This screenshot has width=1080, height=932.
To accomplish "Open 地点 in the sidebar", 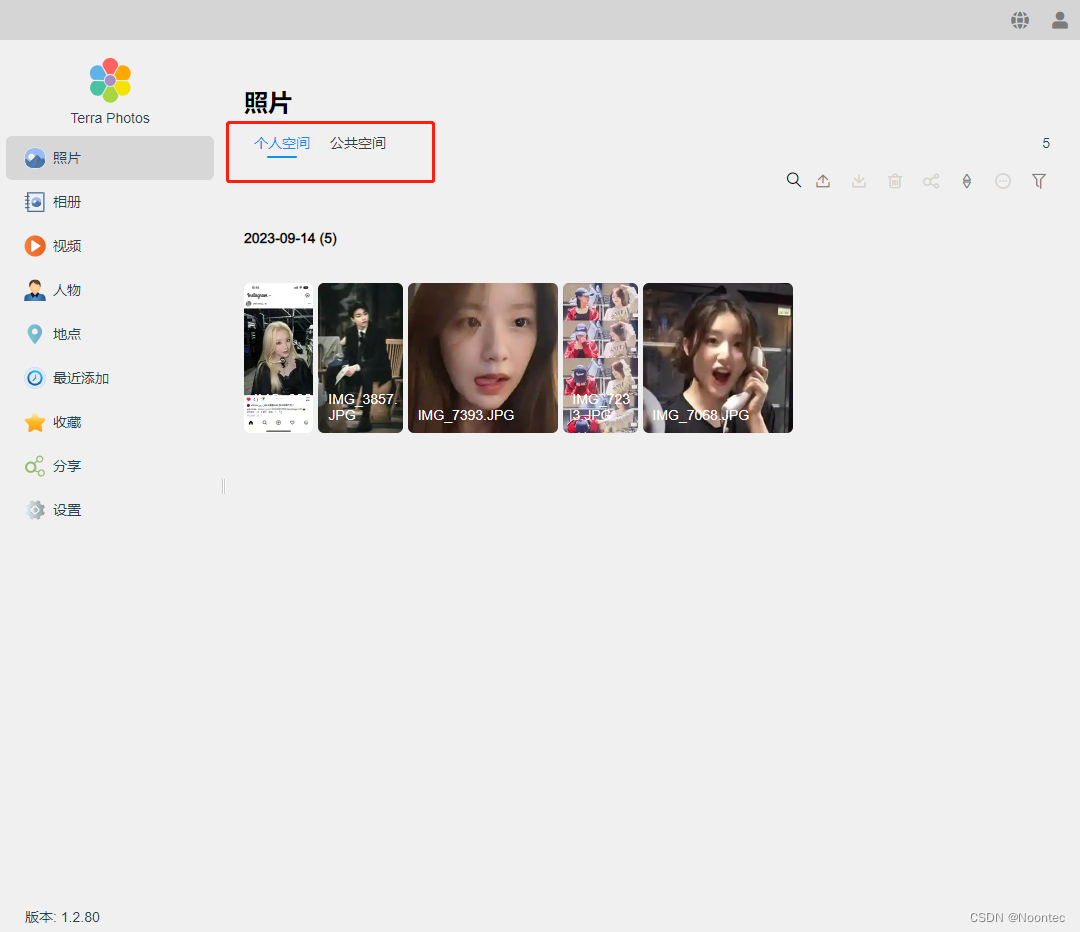I will [x=67, y=334].
